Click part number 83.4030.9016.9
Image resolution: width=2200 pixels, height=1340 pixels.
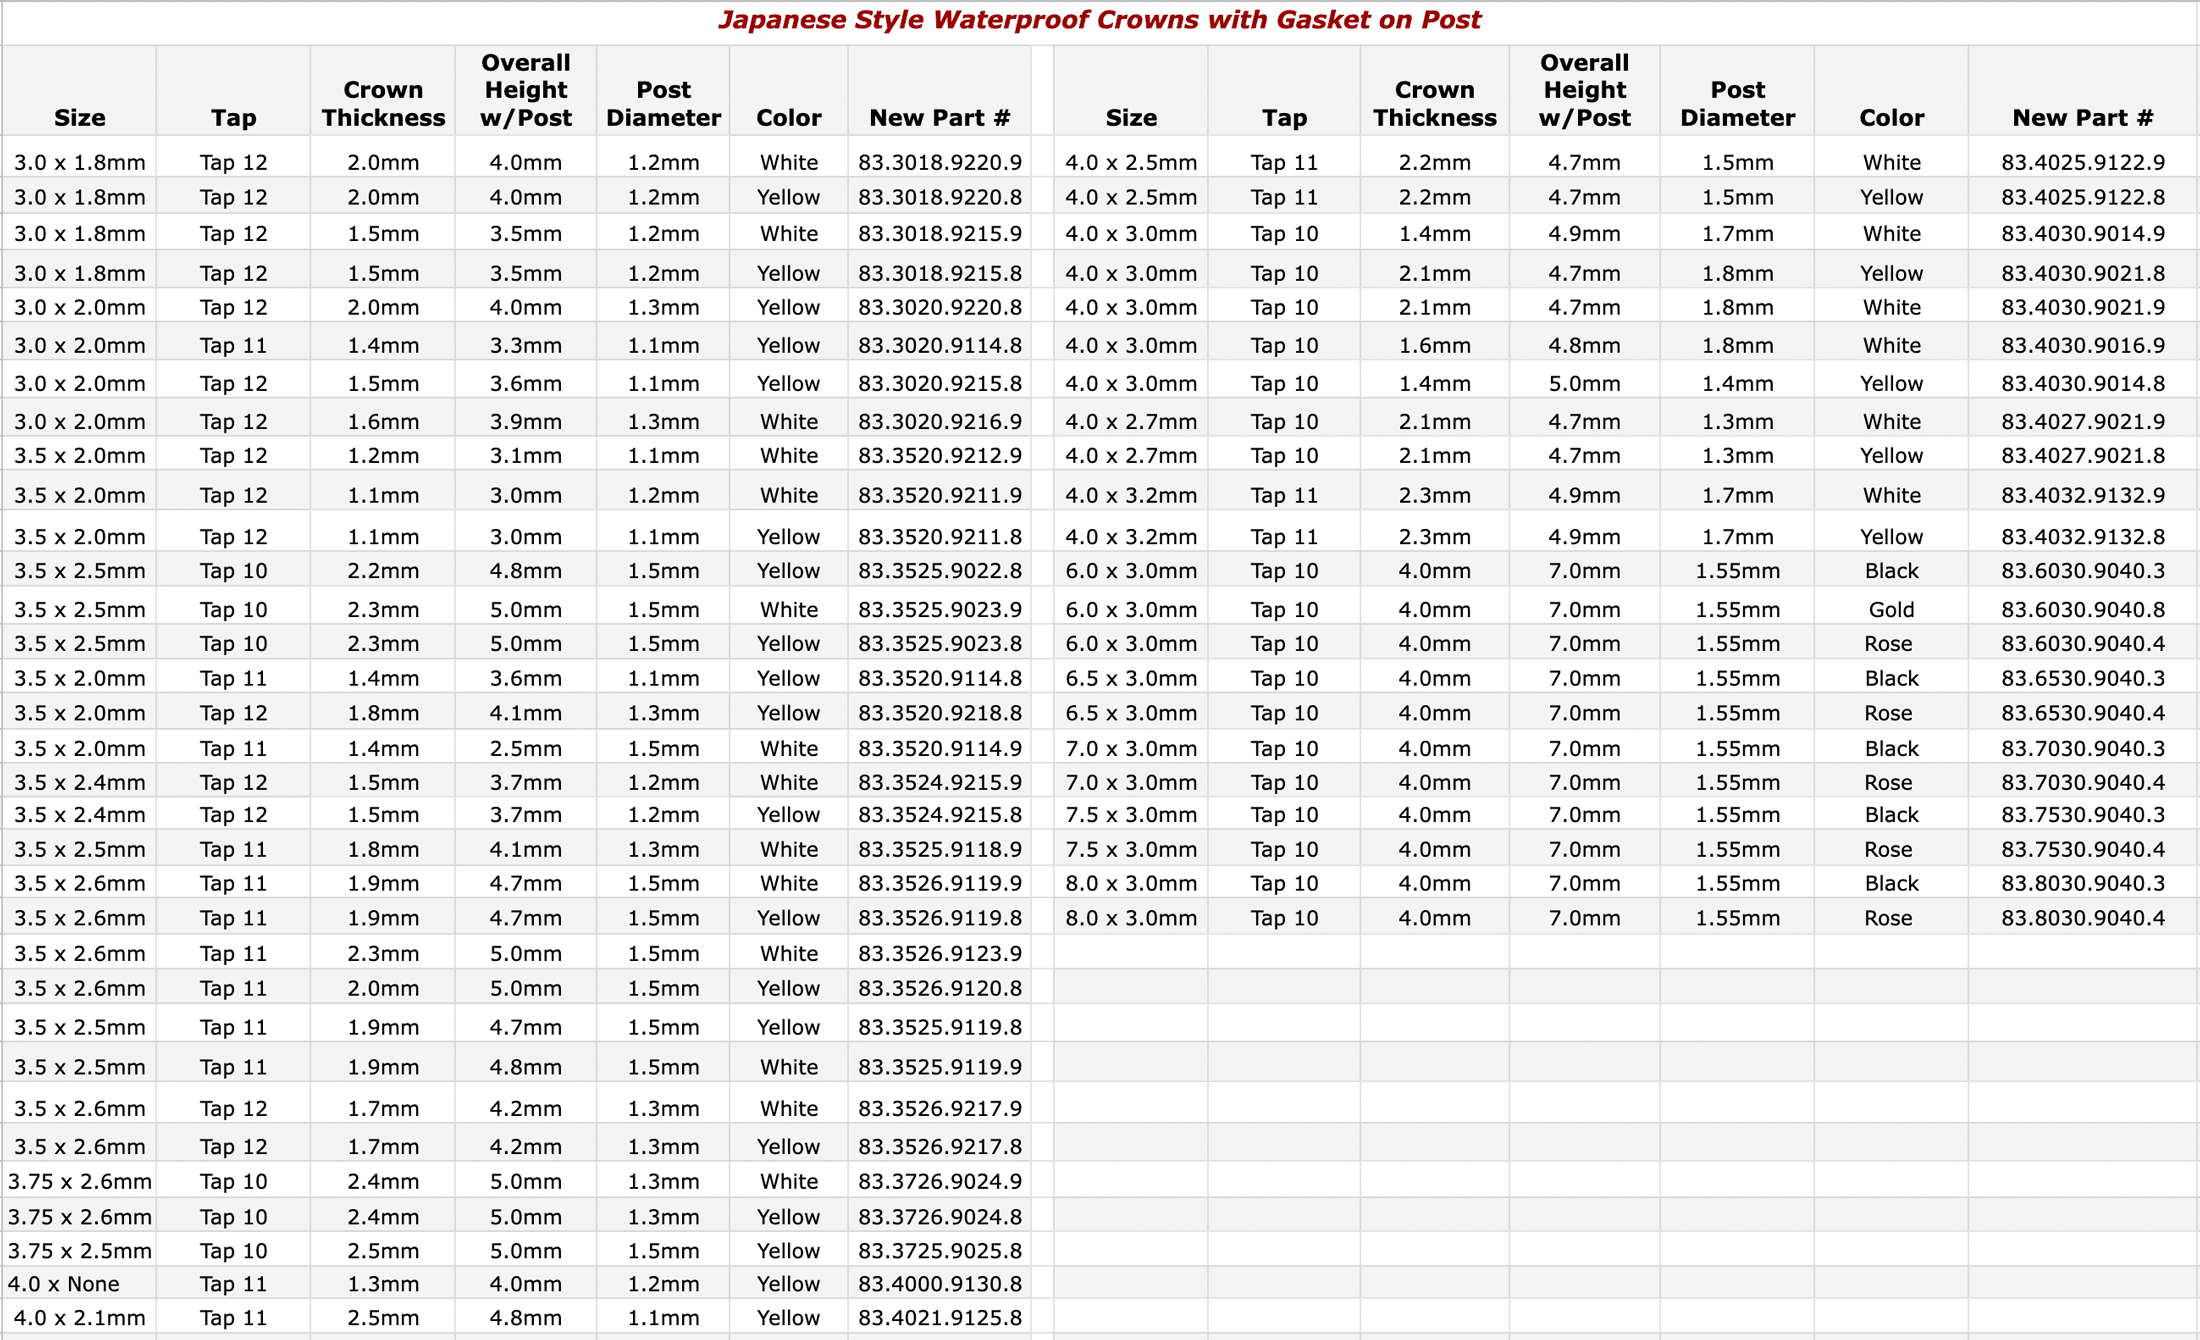click(2083, 345)
